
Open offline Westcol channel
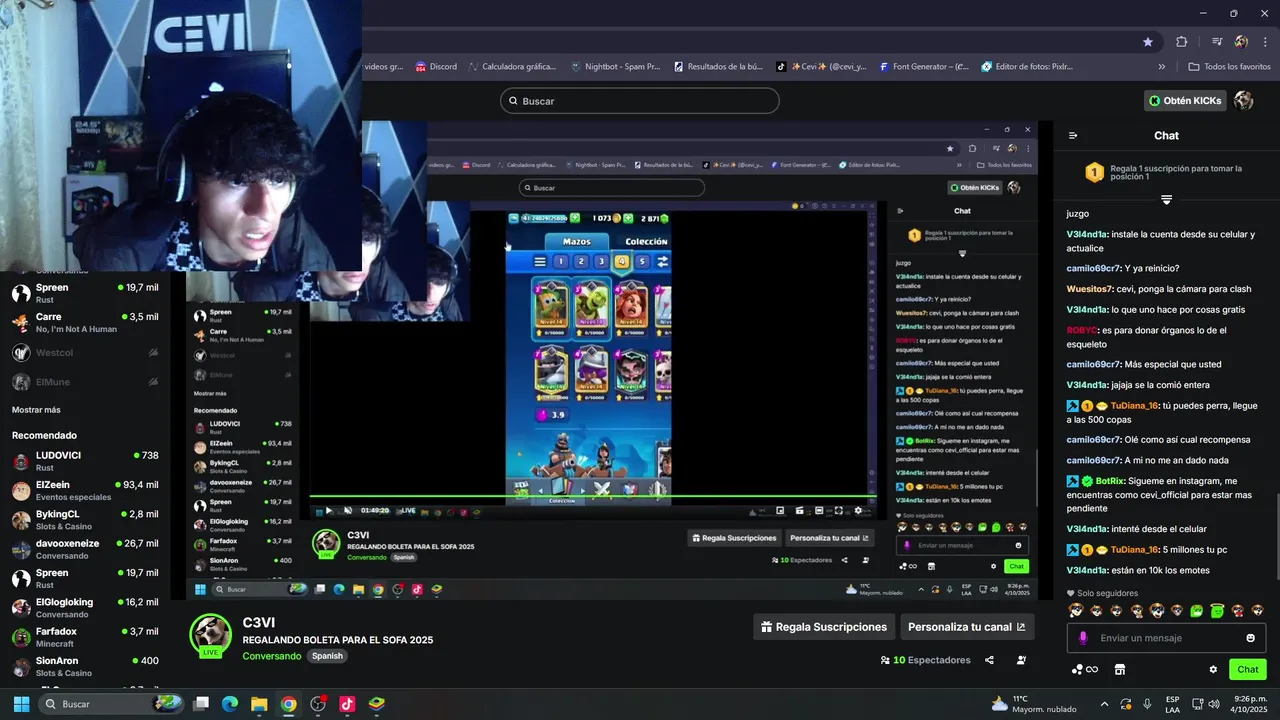[85, 352]
